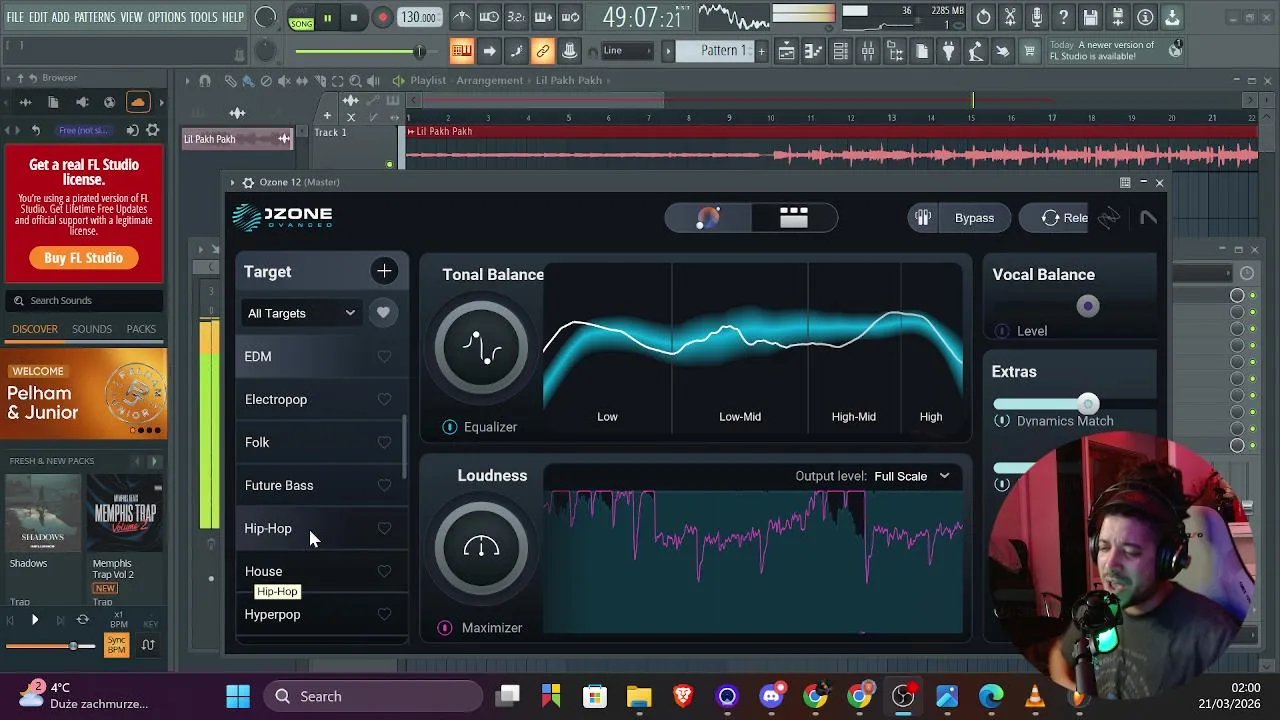Add a new target in Ozone

point(384,271)
